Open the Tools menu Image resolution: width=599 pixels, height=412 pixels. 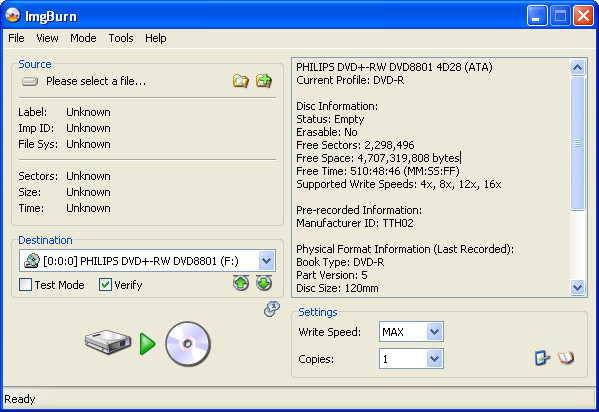(121, 38)
